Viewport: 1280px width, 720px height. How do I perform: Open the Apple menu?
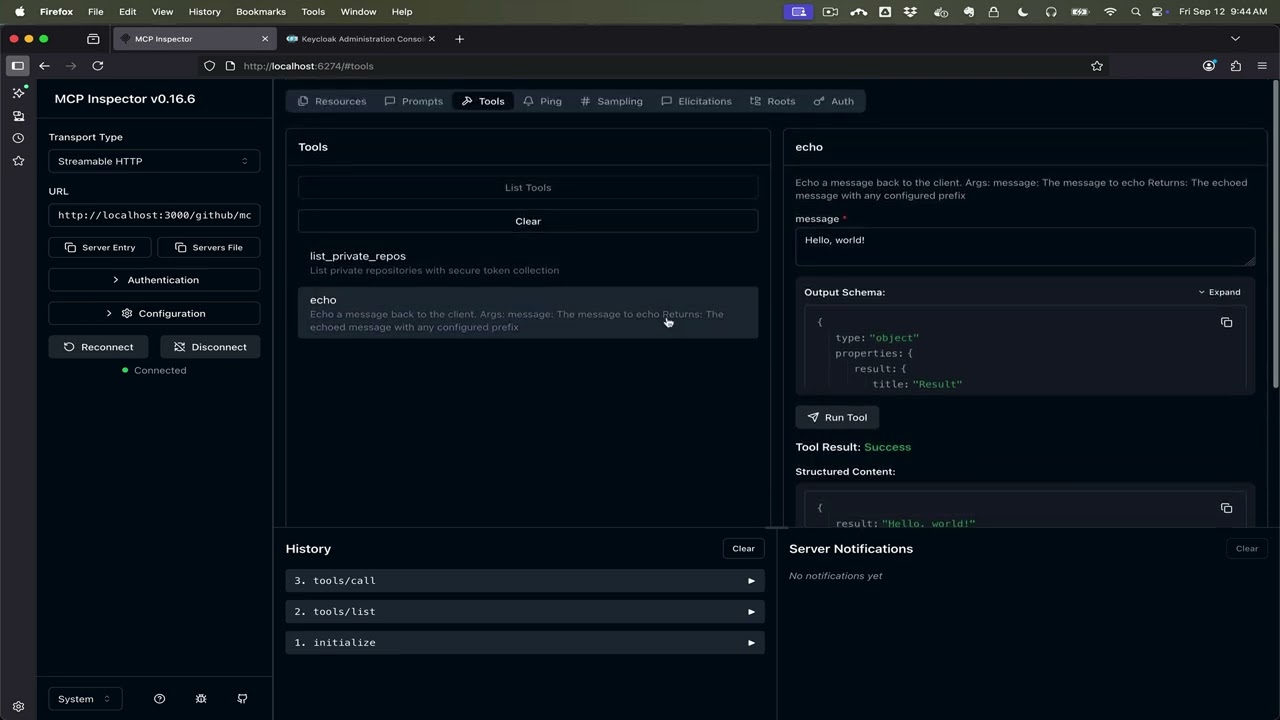(x=19, y=12)
